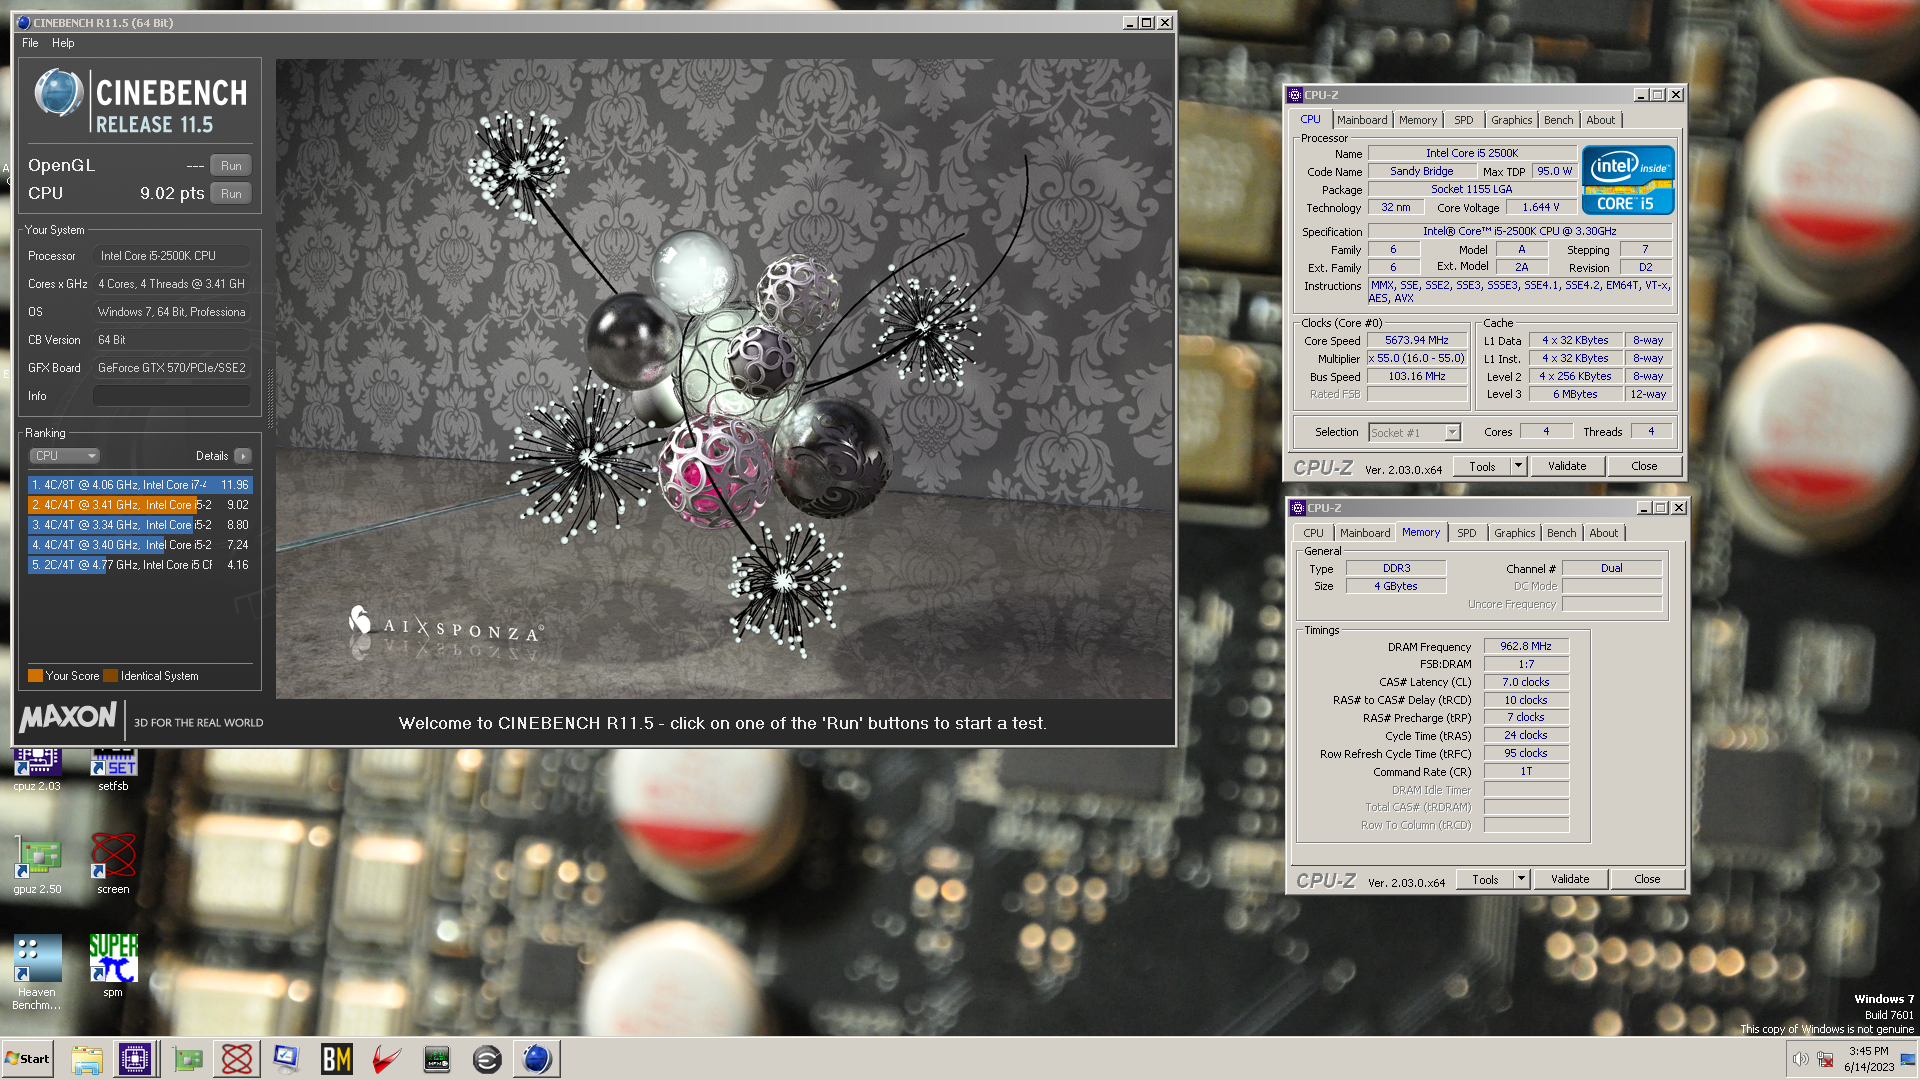Image resolution: width=1920 pixels, height=1080 pixels.
Task: Open the CPU ranking type dropdown
Action: coord(64,456)
